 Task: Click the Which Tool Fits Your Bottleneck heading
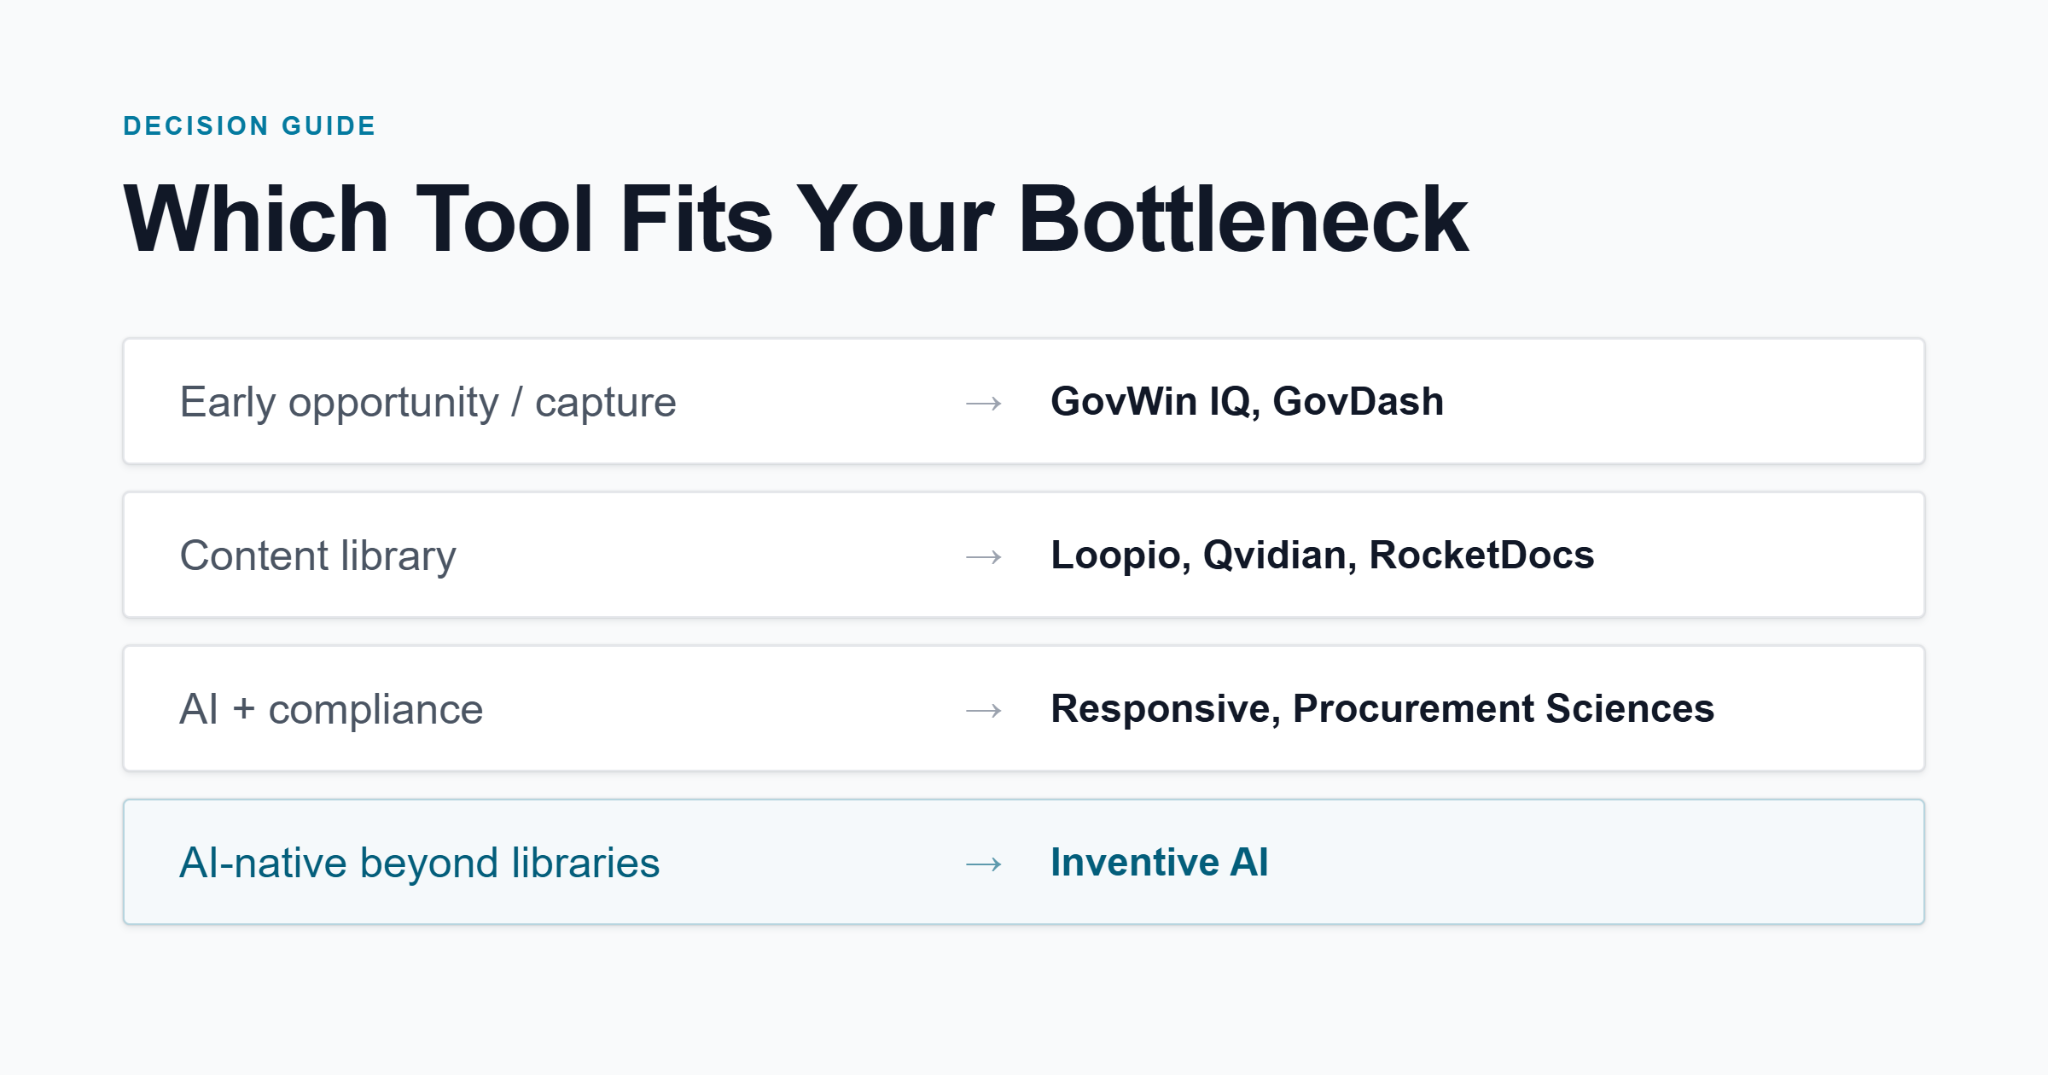[796, 220]
